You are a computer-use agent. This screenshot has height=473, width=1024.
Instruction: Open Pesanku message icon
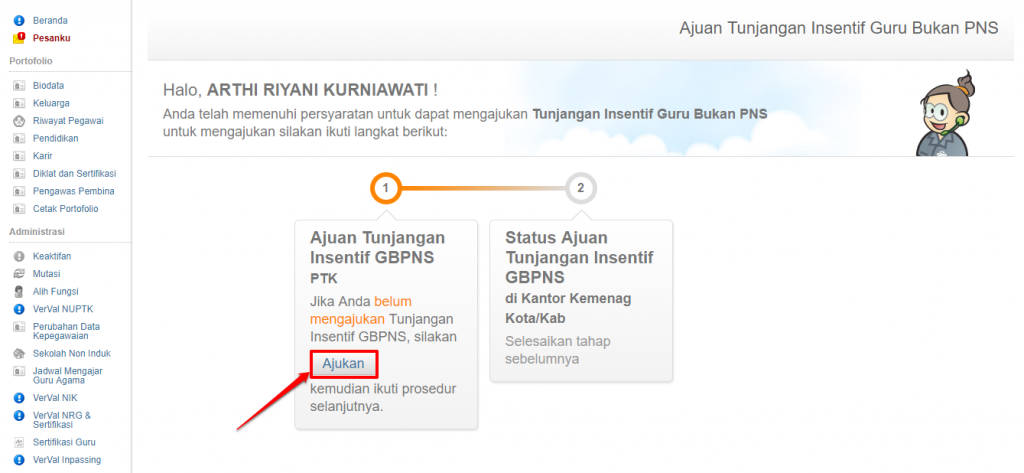click(18, 38)
